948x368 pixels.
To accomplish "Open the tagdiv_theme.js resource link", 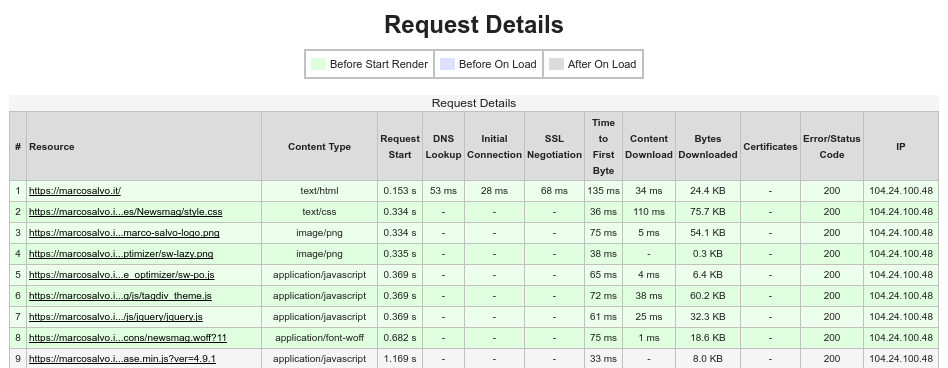I will point(120,296).
